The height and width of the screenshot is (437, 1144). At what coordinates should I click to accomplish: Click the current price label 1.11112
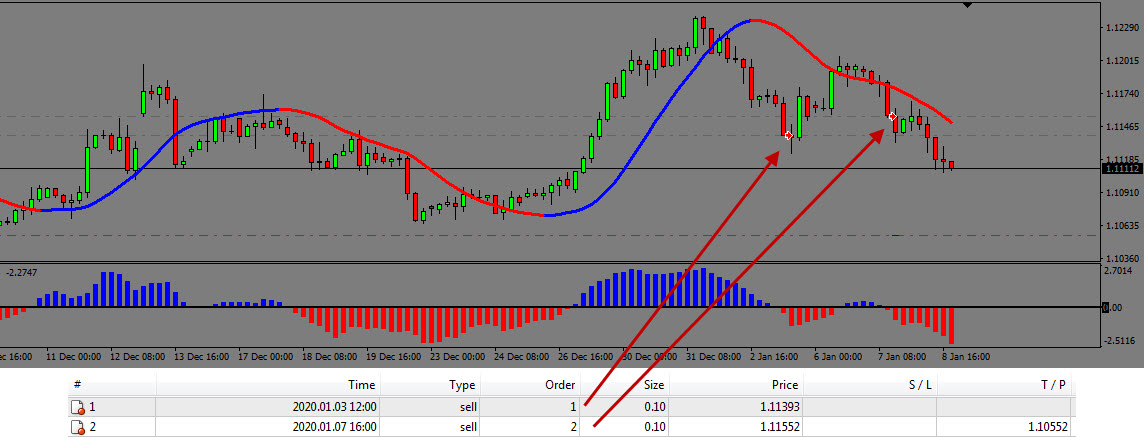pos(1121,169)
